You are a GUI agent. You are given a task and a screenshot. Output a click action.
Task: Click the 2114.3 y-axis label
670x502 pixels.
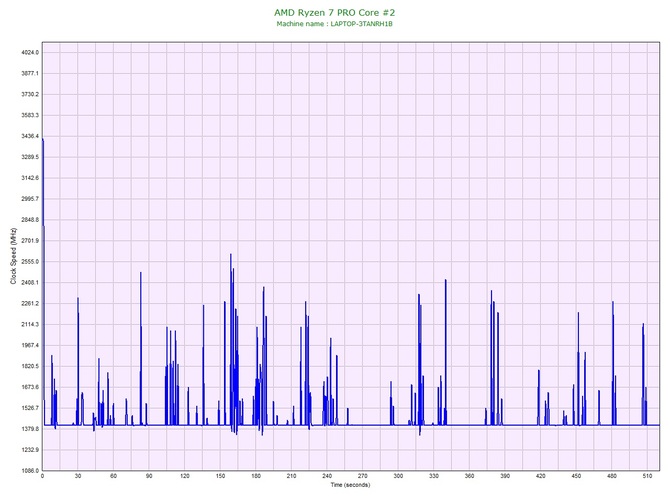coord(30,324)
